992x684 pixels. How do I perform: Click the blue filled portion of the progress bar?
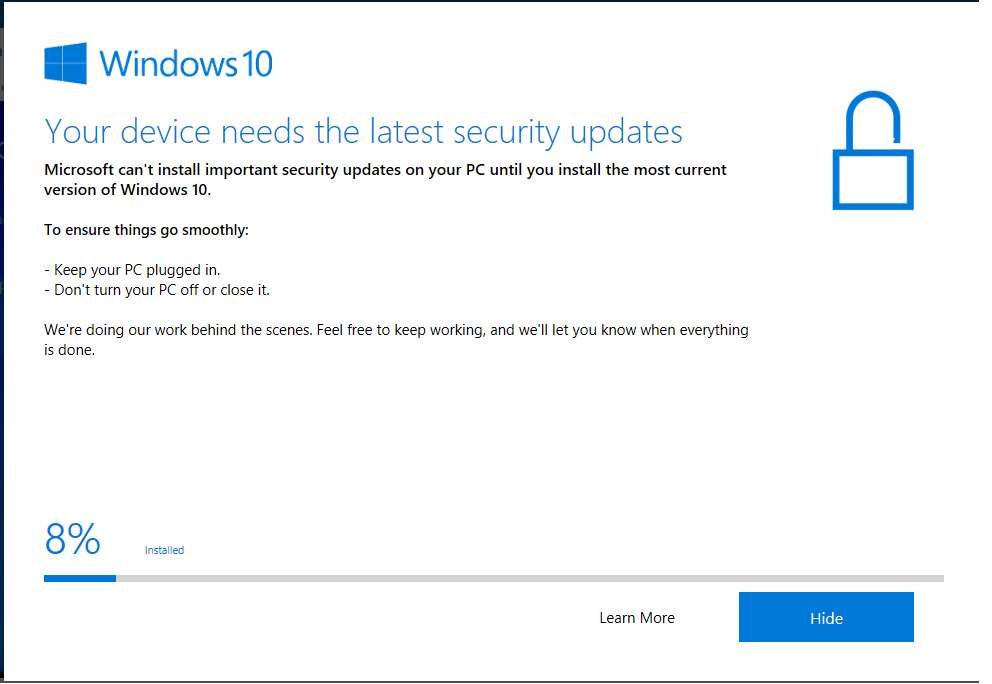point(79,578)
